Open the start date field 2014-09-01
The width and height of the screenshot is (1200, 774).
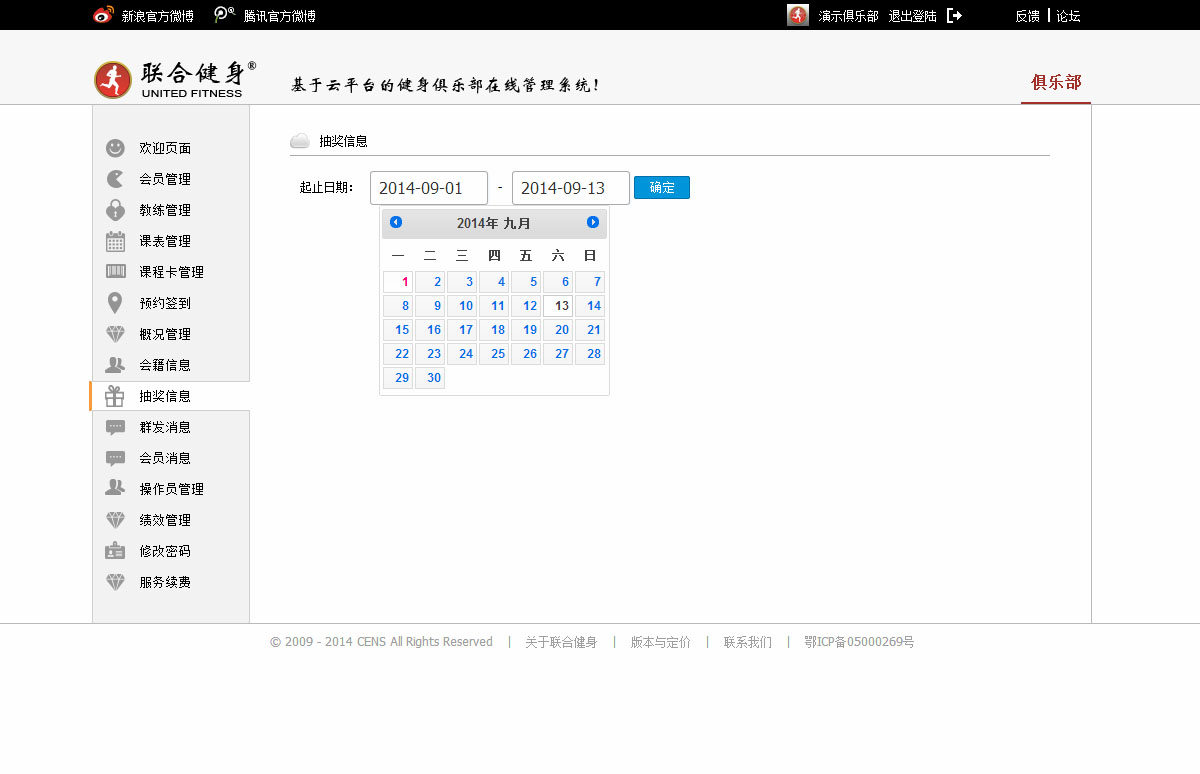point(429,188)
